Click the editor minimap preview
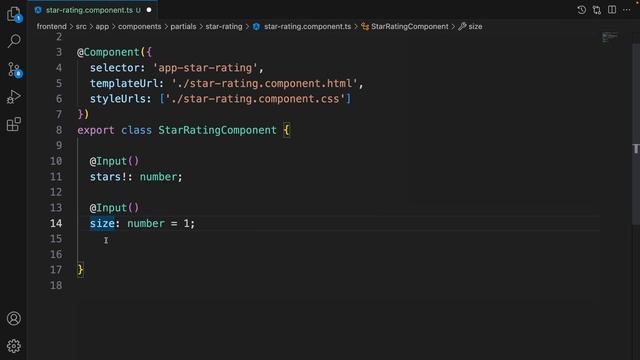 (610, 38)
